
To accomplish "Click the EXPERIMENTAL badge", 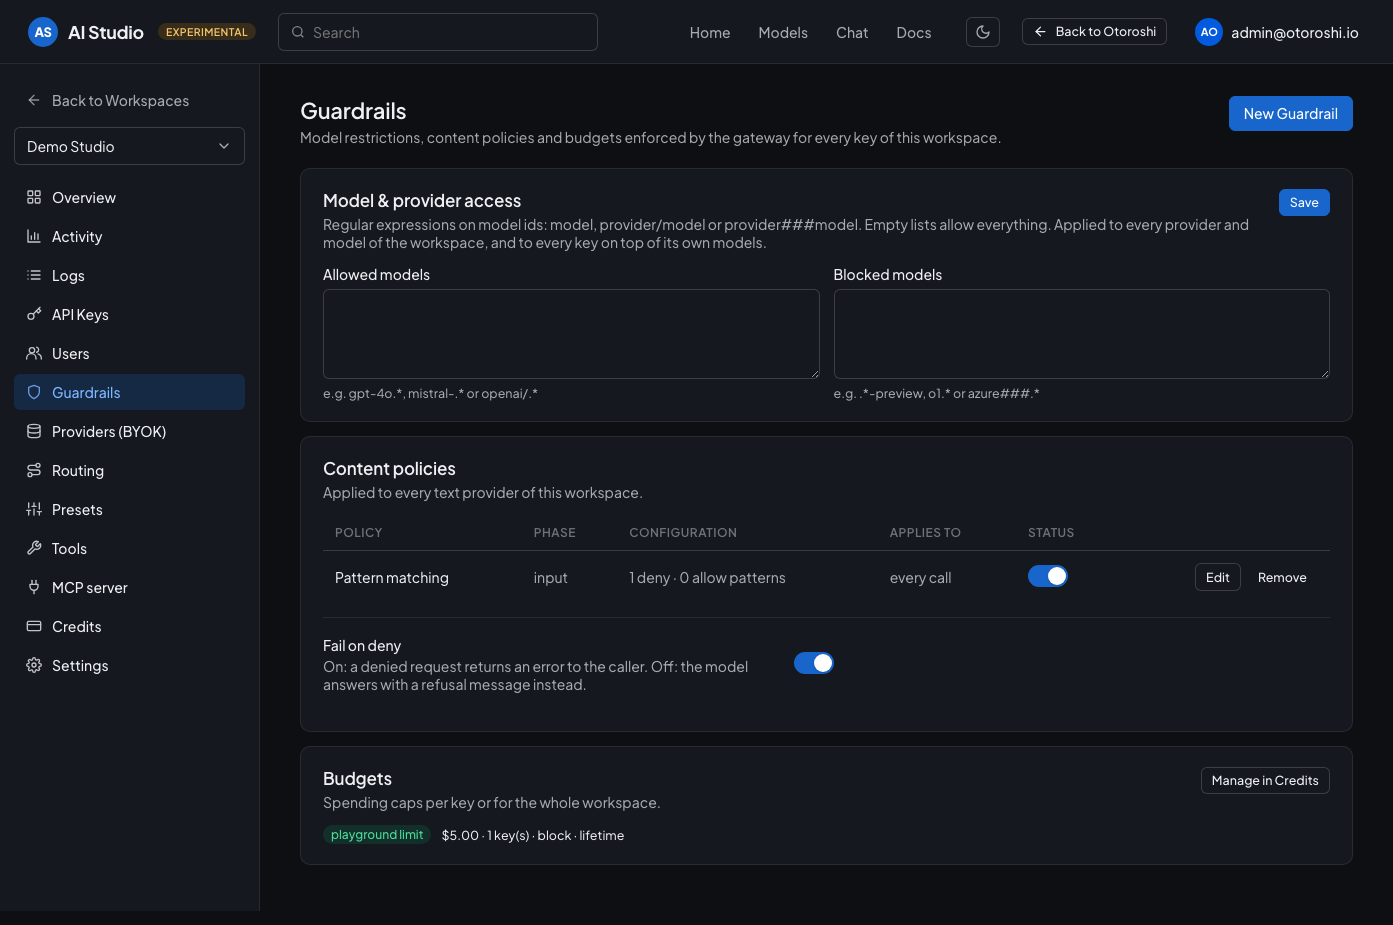I will 207,32.
